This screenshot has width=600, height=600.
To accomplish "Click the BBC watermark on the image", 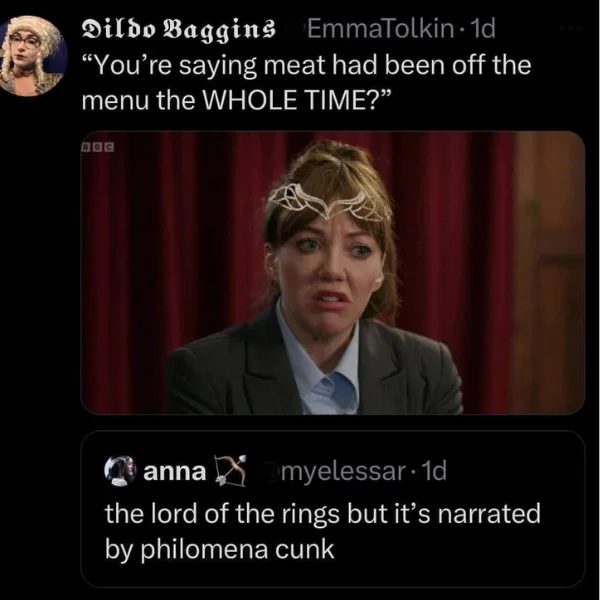I will 98,147.
